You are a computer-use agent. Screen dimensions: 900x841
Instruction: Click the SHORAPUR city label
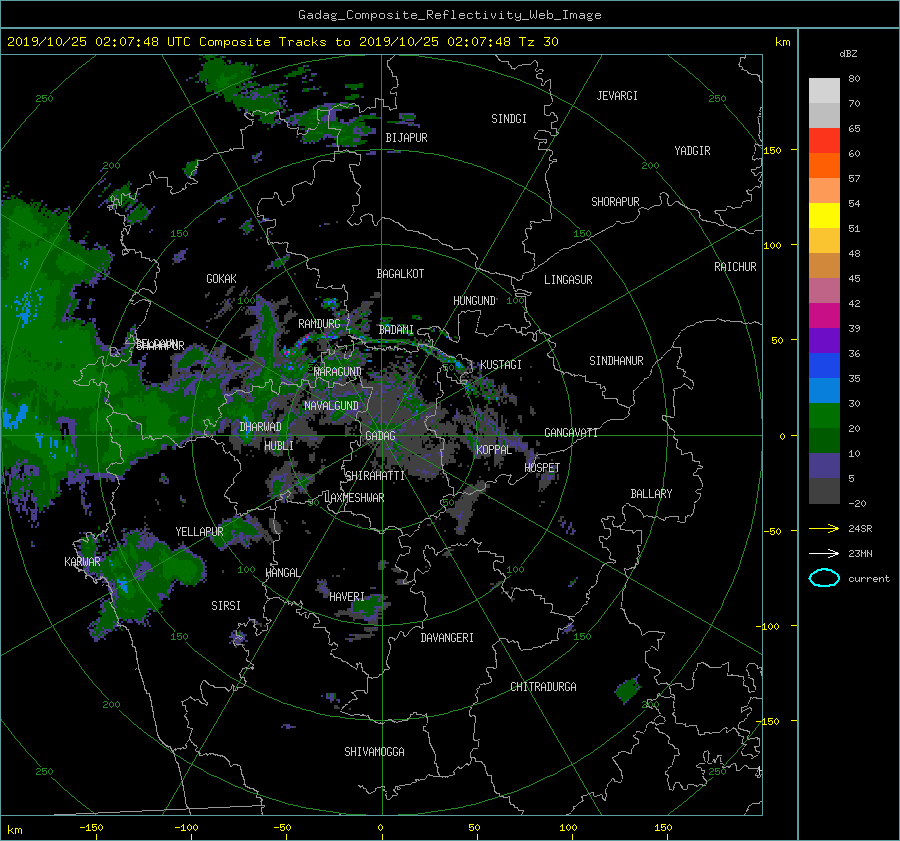615,202
